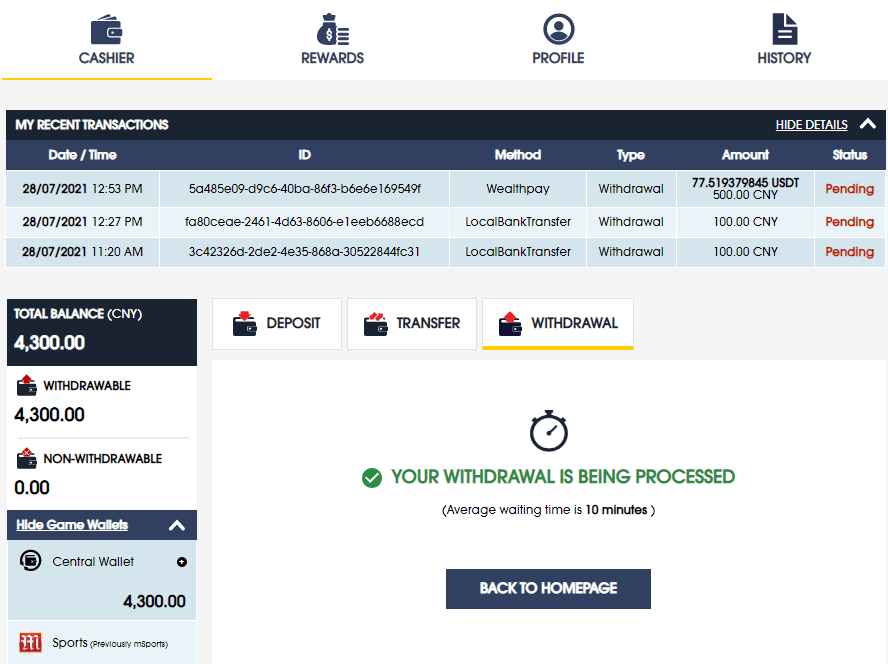Click the Hide Game Wallets link
The height and width of the screenshot is (664, 888).
(72, 525)
